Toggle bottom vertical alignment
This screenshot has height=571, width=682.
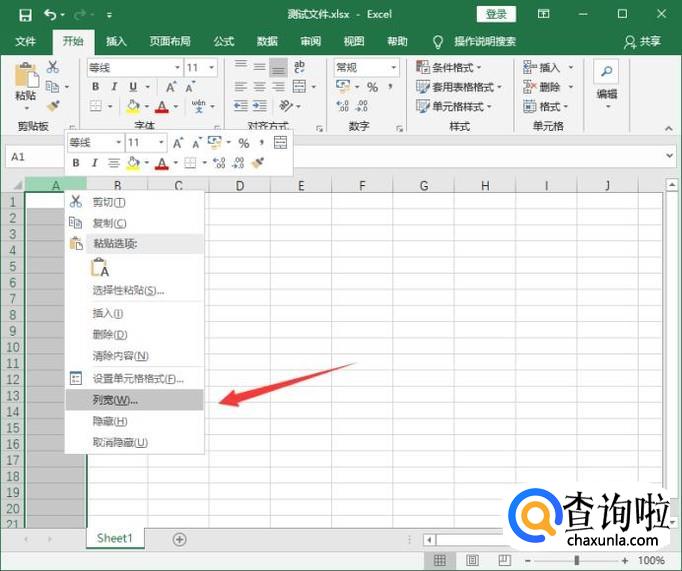click(278, 67)
